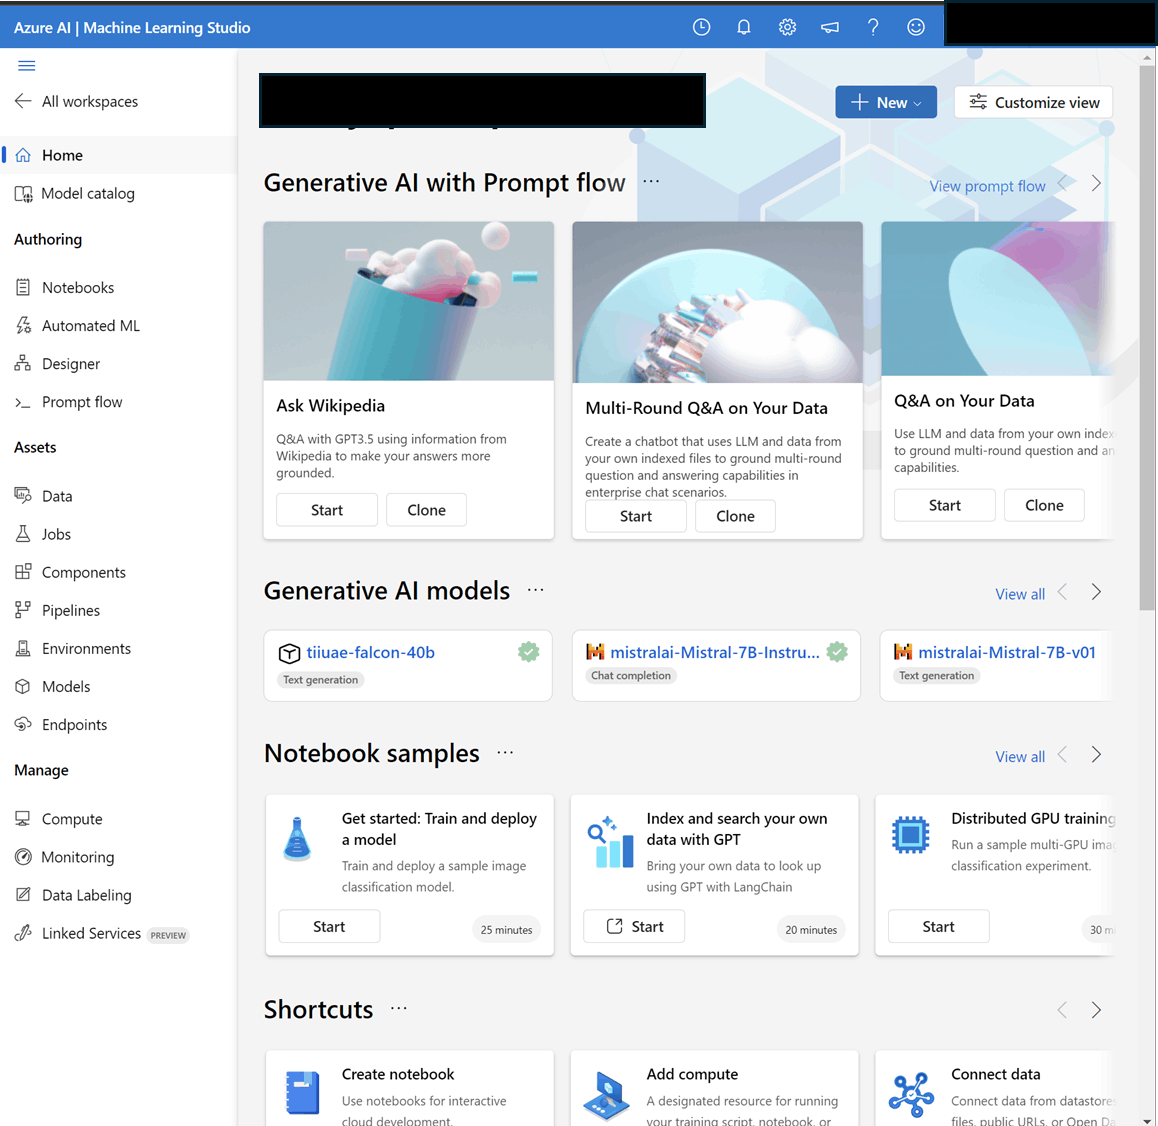
Task: Click falcon-40b verified badge icon
Action: (528, 652)
